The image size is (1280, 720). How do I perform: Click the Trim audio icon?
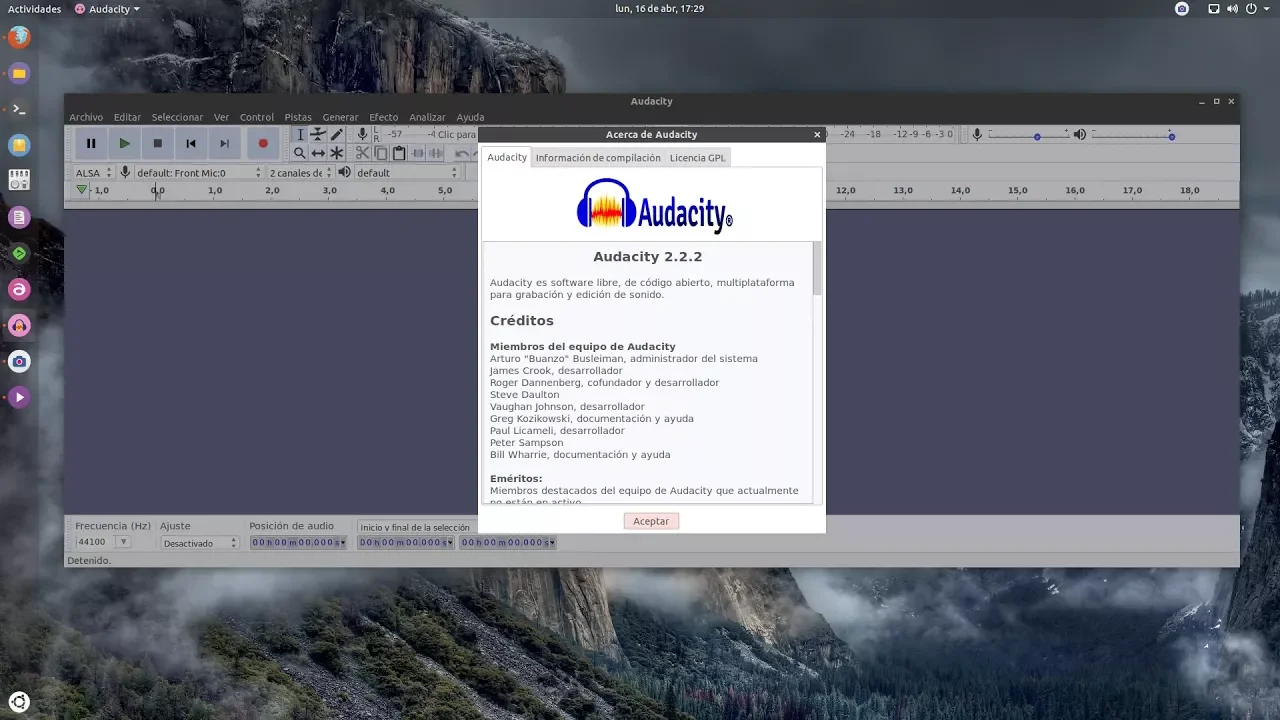[x=418, y=153]
